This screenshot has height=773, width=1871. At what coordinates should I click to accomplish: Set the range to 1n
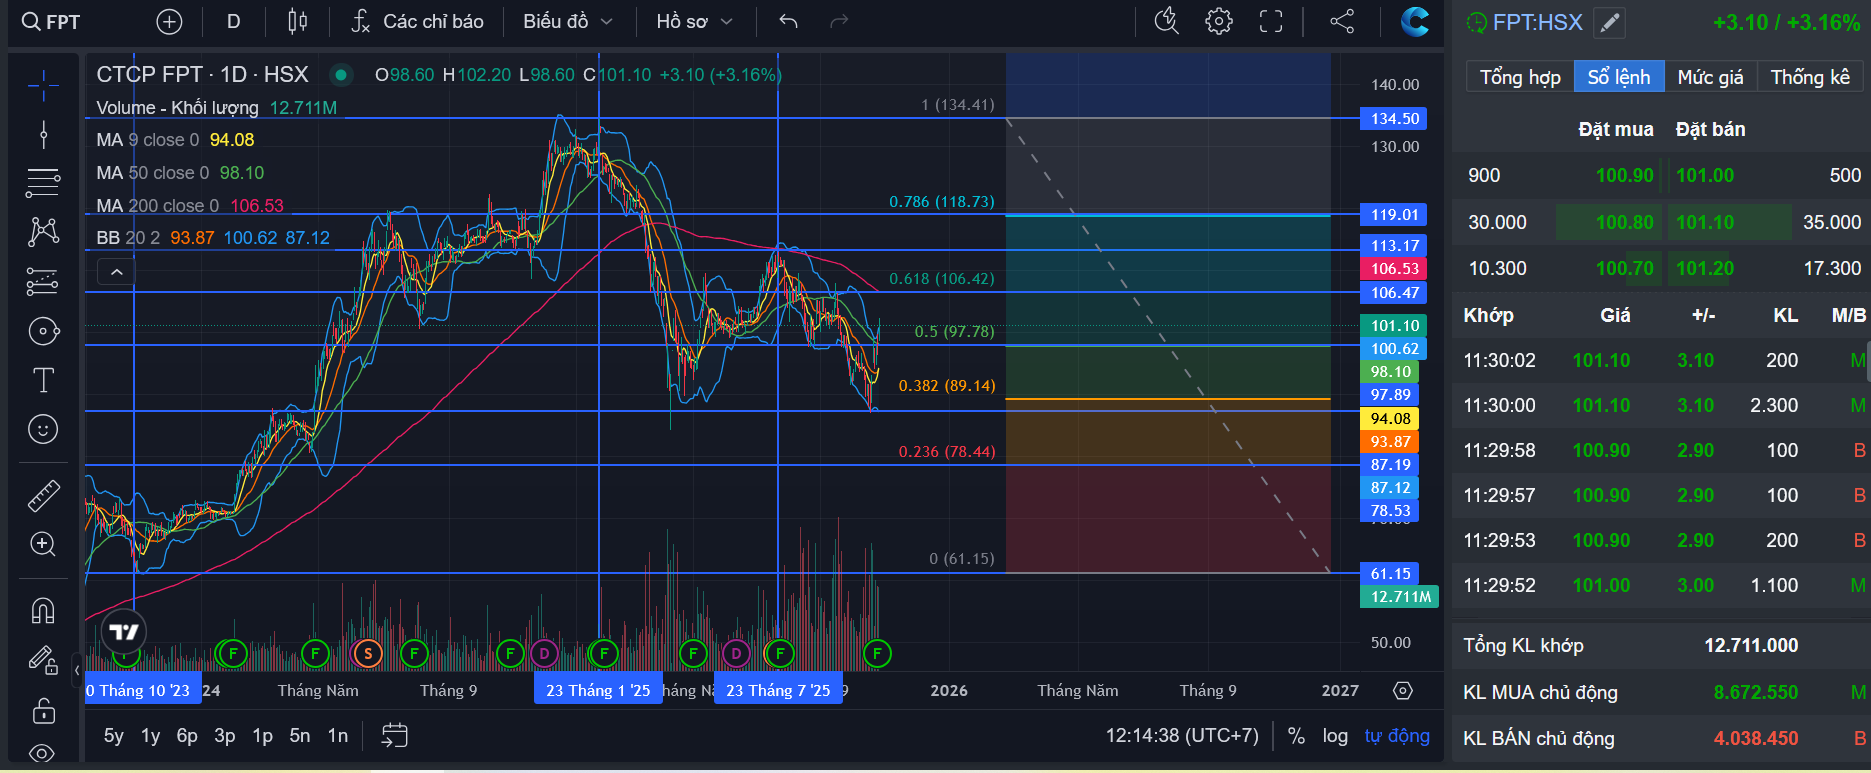[338, 736]
